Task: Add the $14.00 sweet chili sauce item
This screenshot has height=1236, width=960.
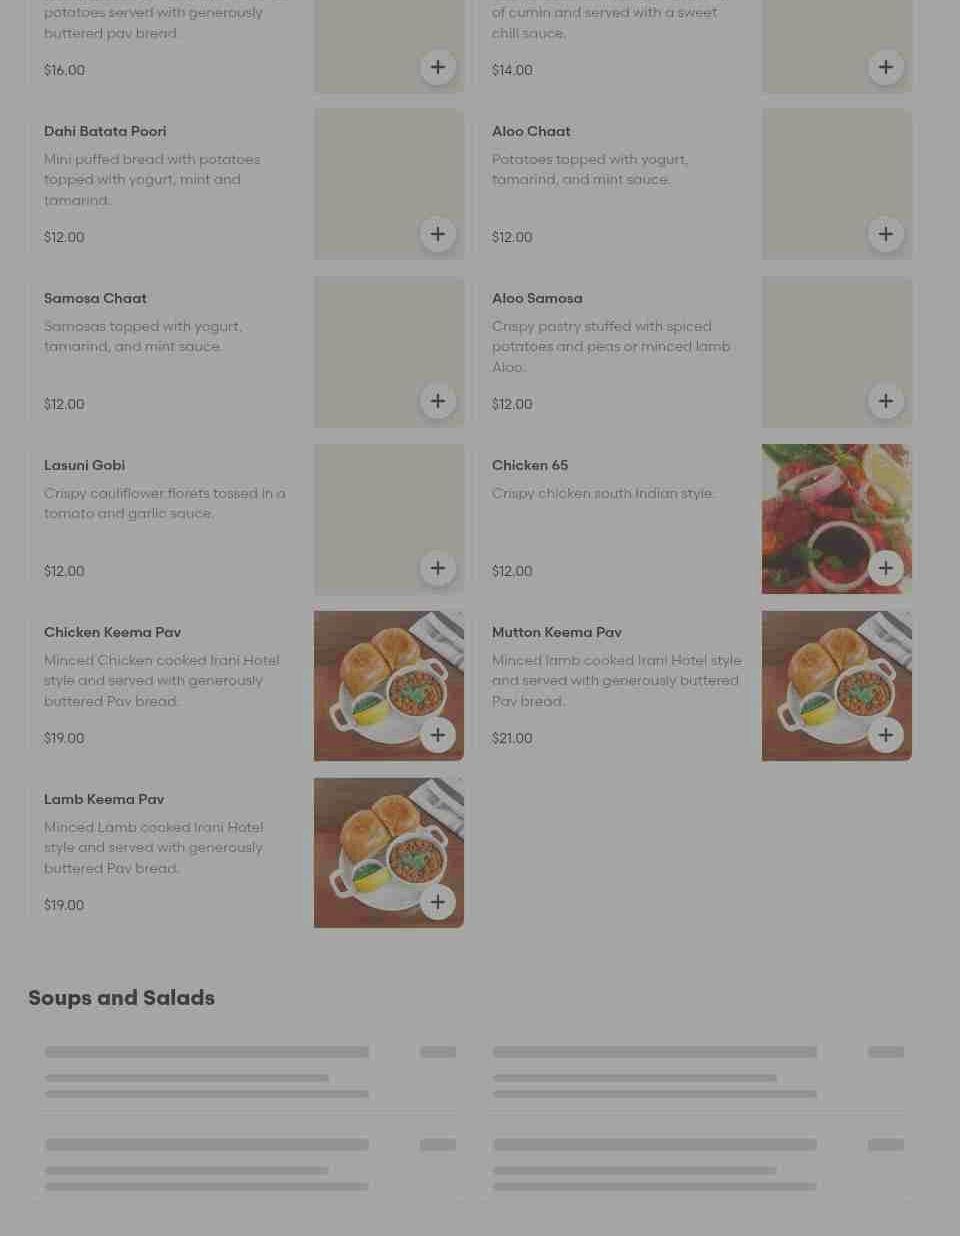Action: (886, 67)
